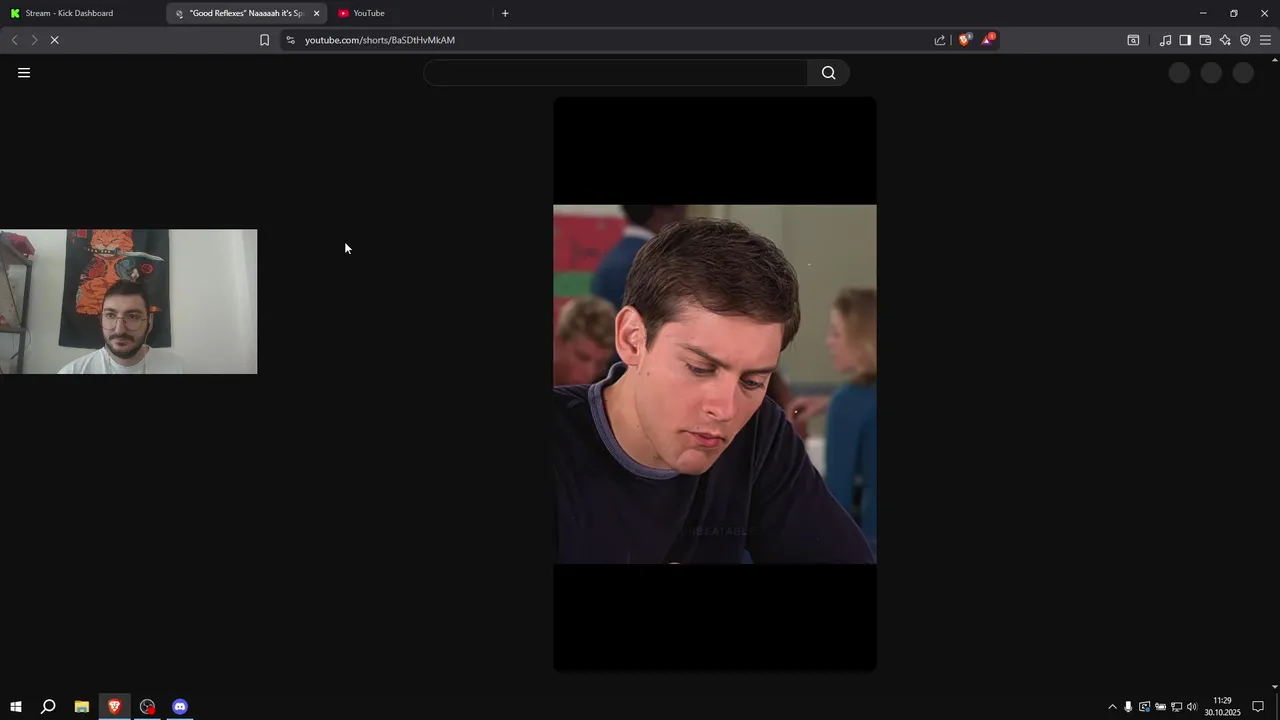Open the volume speaker tray icon
The height and width of the screenshot is (720, 1280).
[1192, 707]
